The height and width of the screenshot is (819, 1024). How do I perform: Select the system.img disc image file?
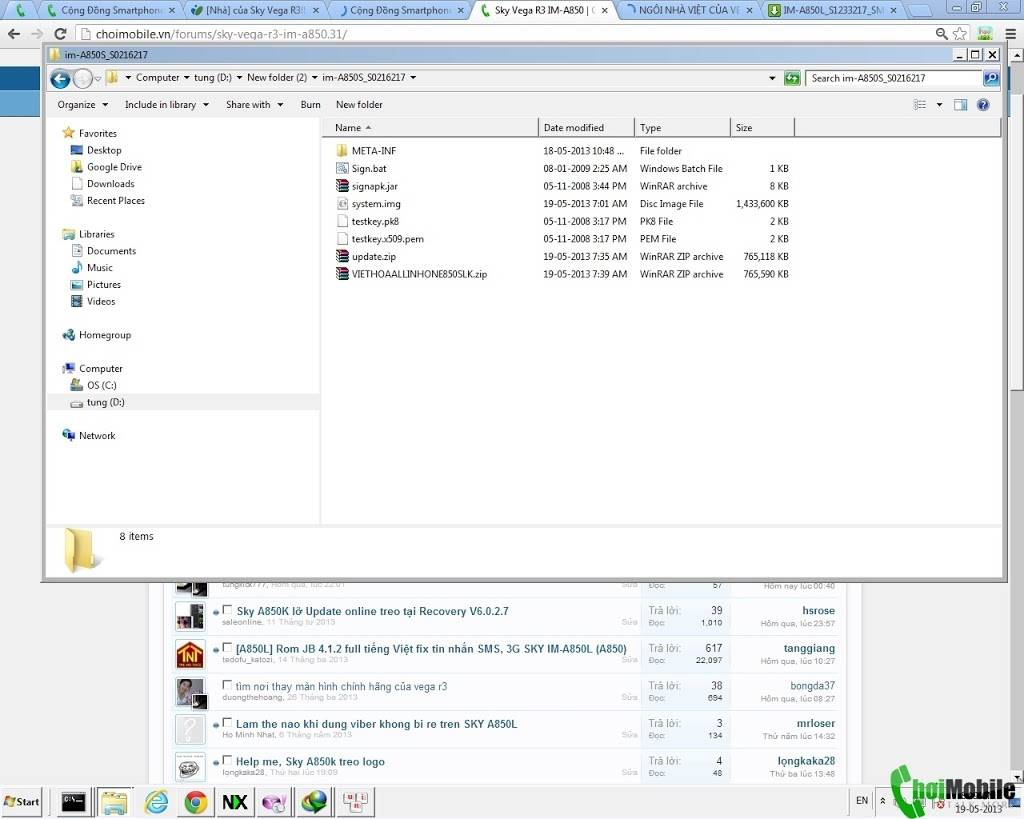[376, 204]
